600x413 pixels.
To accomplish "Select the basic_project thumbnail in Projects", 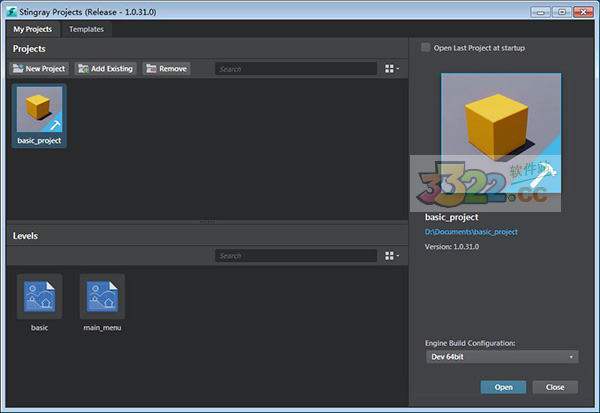I will [39, 116].
